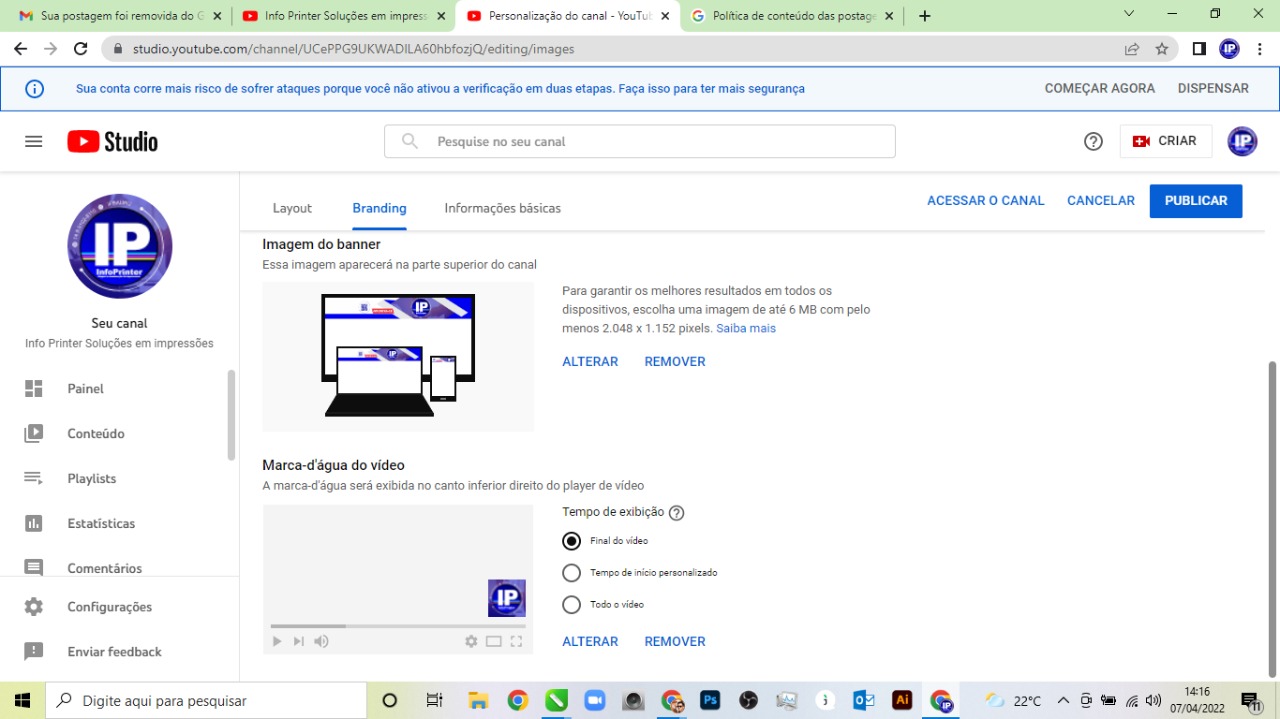Image resolution: width=1280 pixels, height=719 pixels.
Task: Select 'Tempo de início personalizado' option
Action: click(571, 573)
